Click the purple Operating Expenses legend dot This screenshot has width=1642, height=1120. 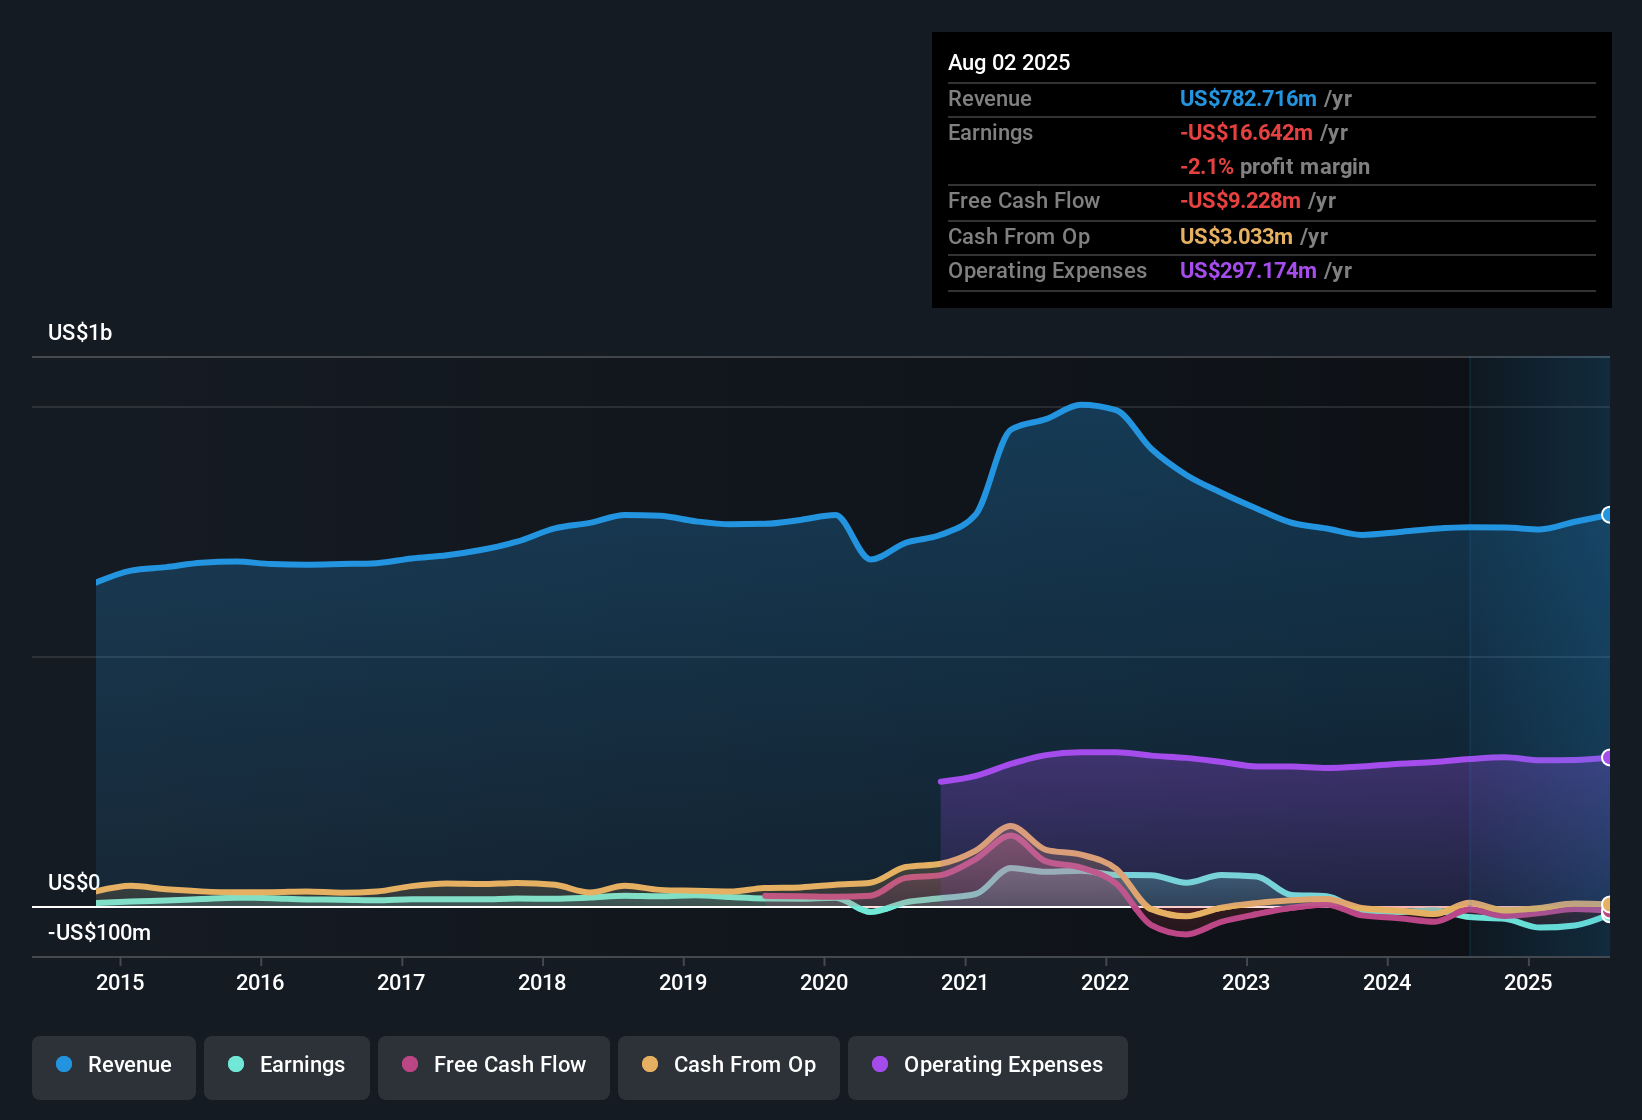879,1065
